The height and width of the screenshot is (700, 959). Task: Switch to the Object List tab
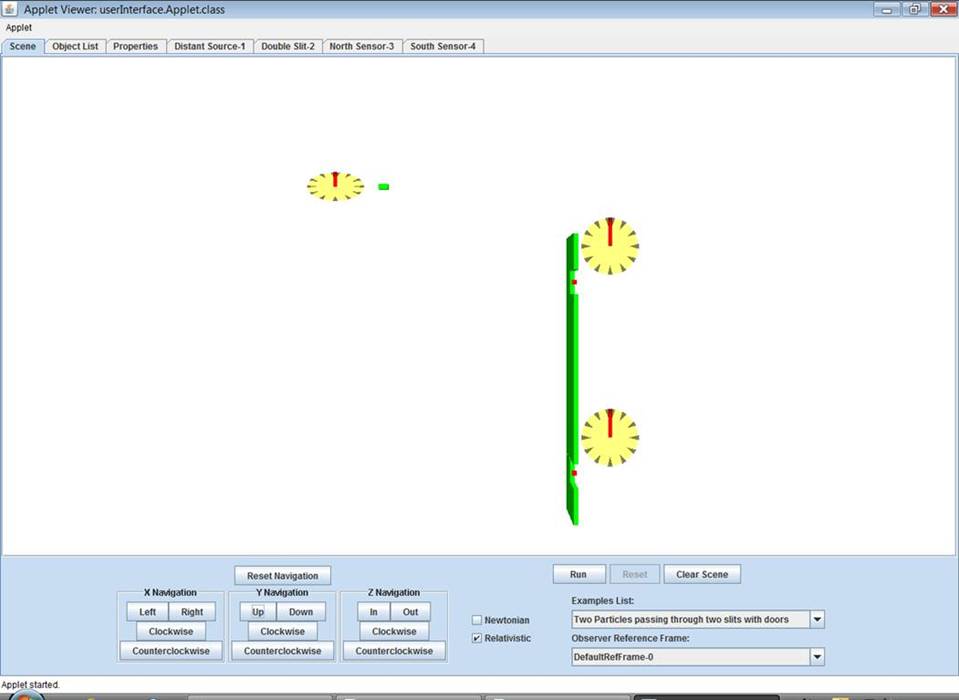pos(75,46)
